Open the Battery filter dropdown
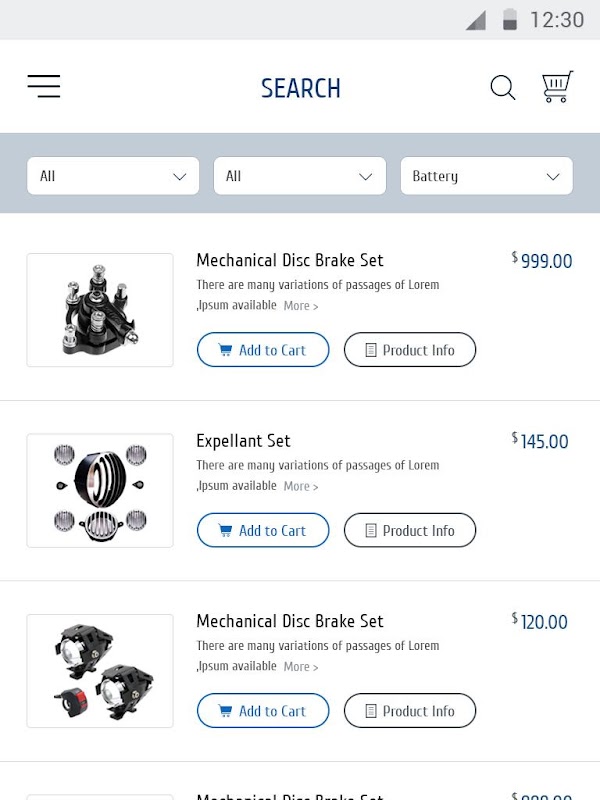 [x=486, y=176]
